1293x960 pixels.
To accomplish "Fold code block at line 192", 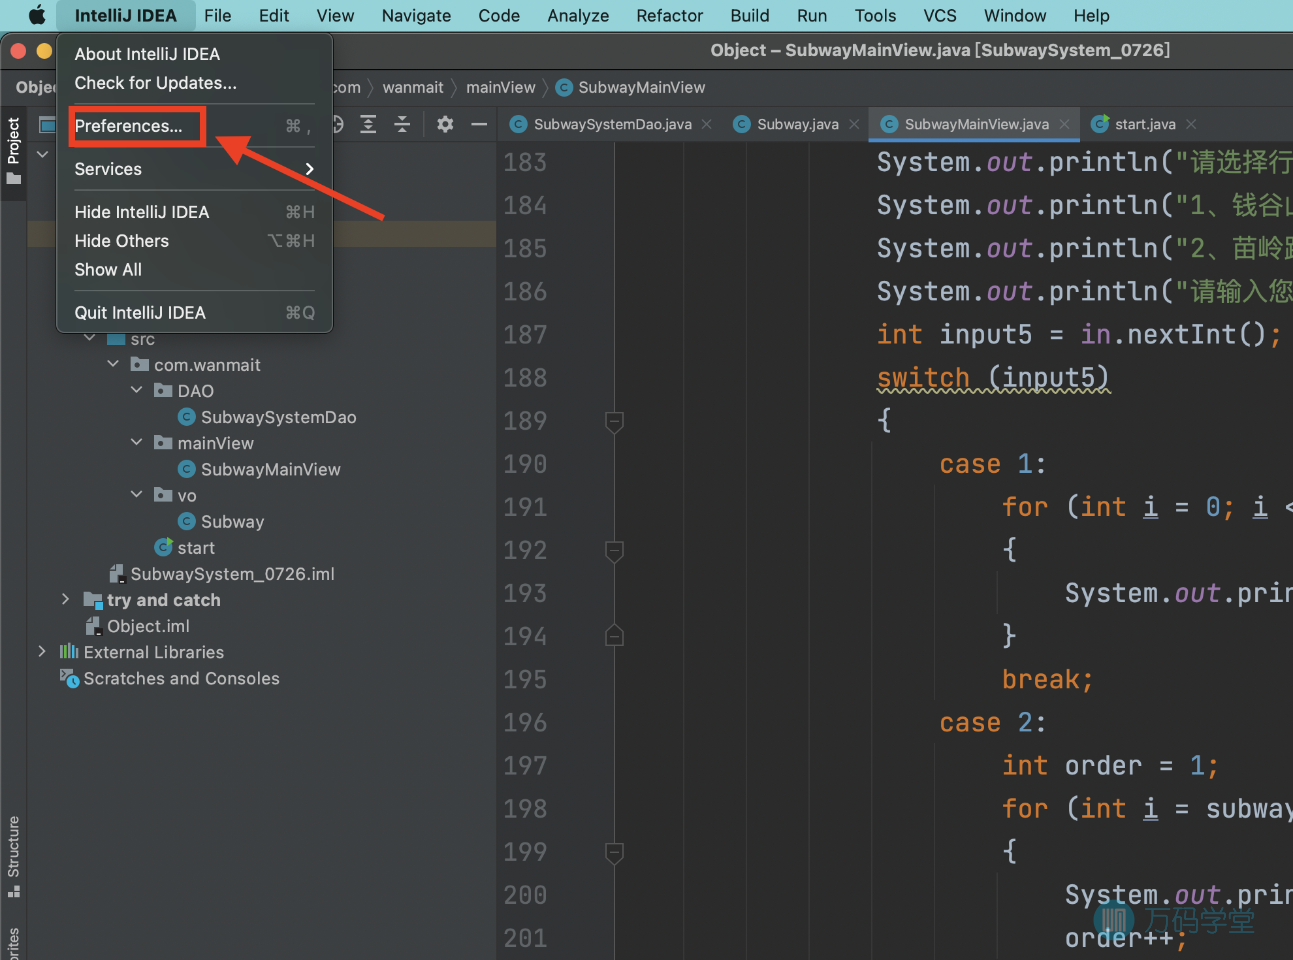I will (x=615, y=551).
